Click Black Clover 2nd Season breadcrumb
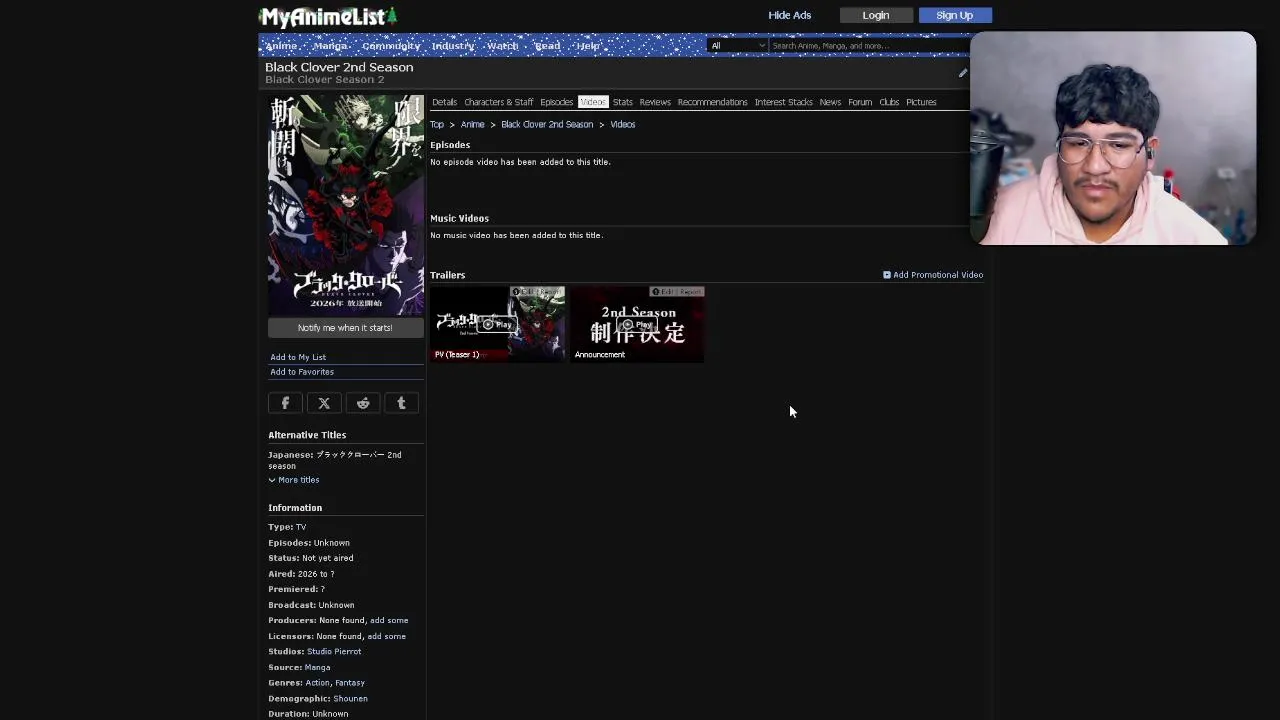Viewport: 1280px width, 720px height. pos(547,125)
